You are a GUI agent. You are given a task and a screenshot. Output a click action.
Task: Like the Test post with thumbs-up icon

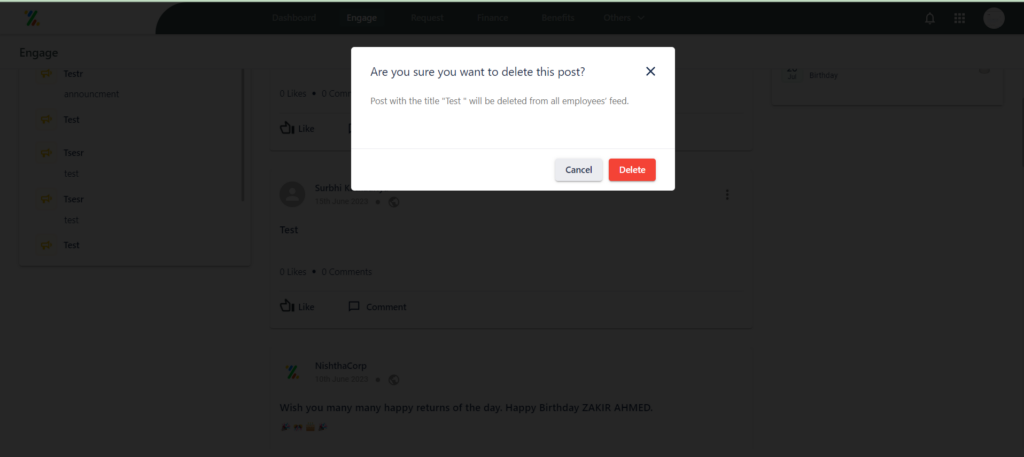click(287, 306)
